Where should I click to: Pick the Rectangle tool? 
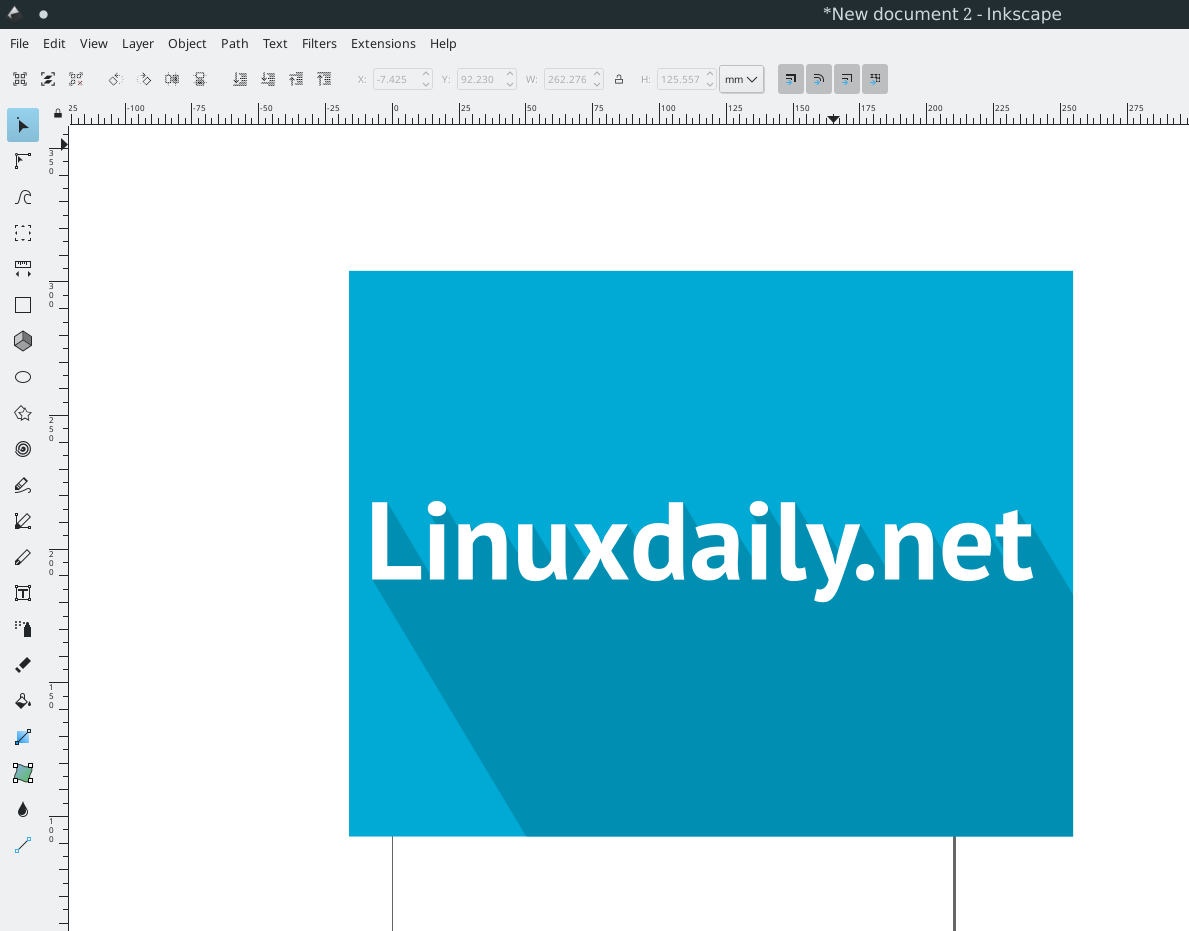pyautogui.click(x=22, y=305)
